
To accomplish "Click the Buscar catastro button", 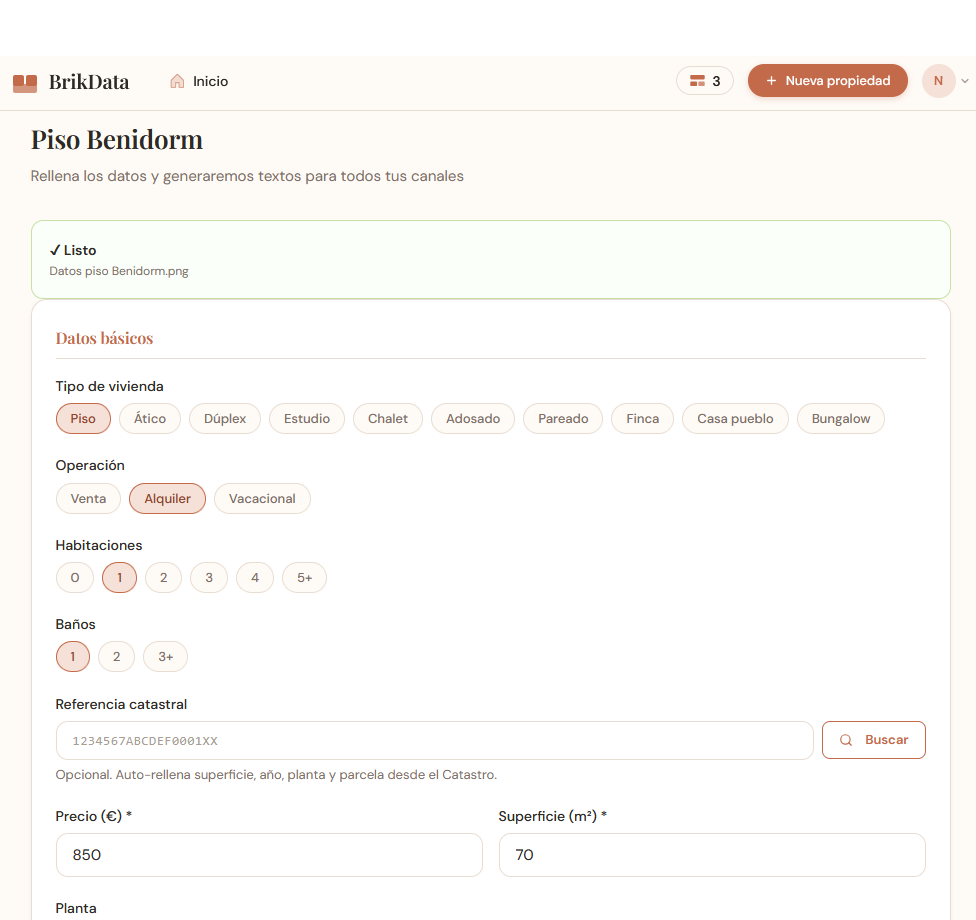I will 873,740.
